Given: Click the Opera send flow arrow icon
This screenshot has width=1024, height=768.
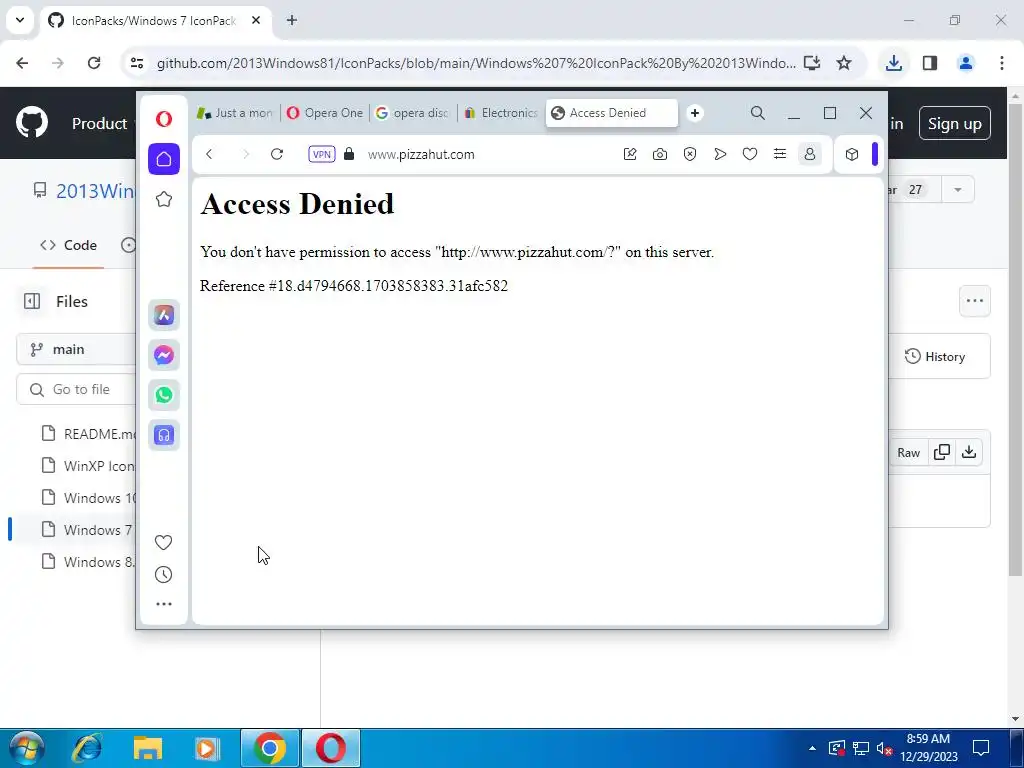Looking at the screenshot, I should pos(720,154).
